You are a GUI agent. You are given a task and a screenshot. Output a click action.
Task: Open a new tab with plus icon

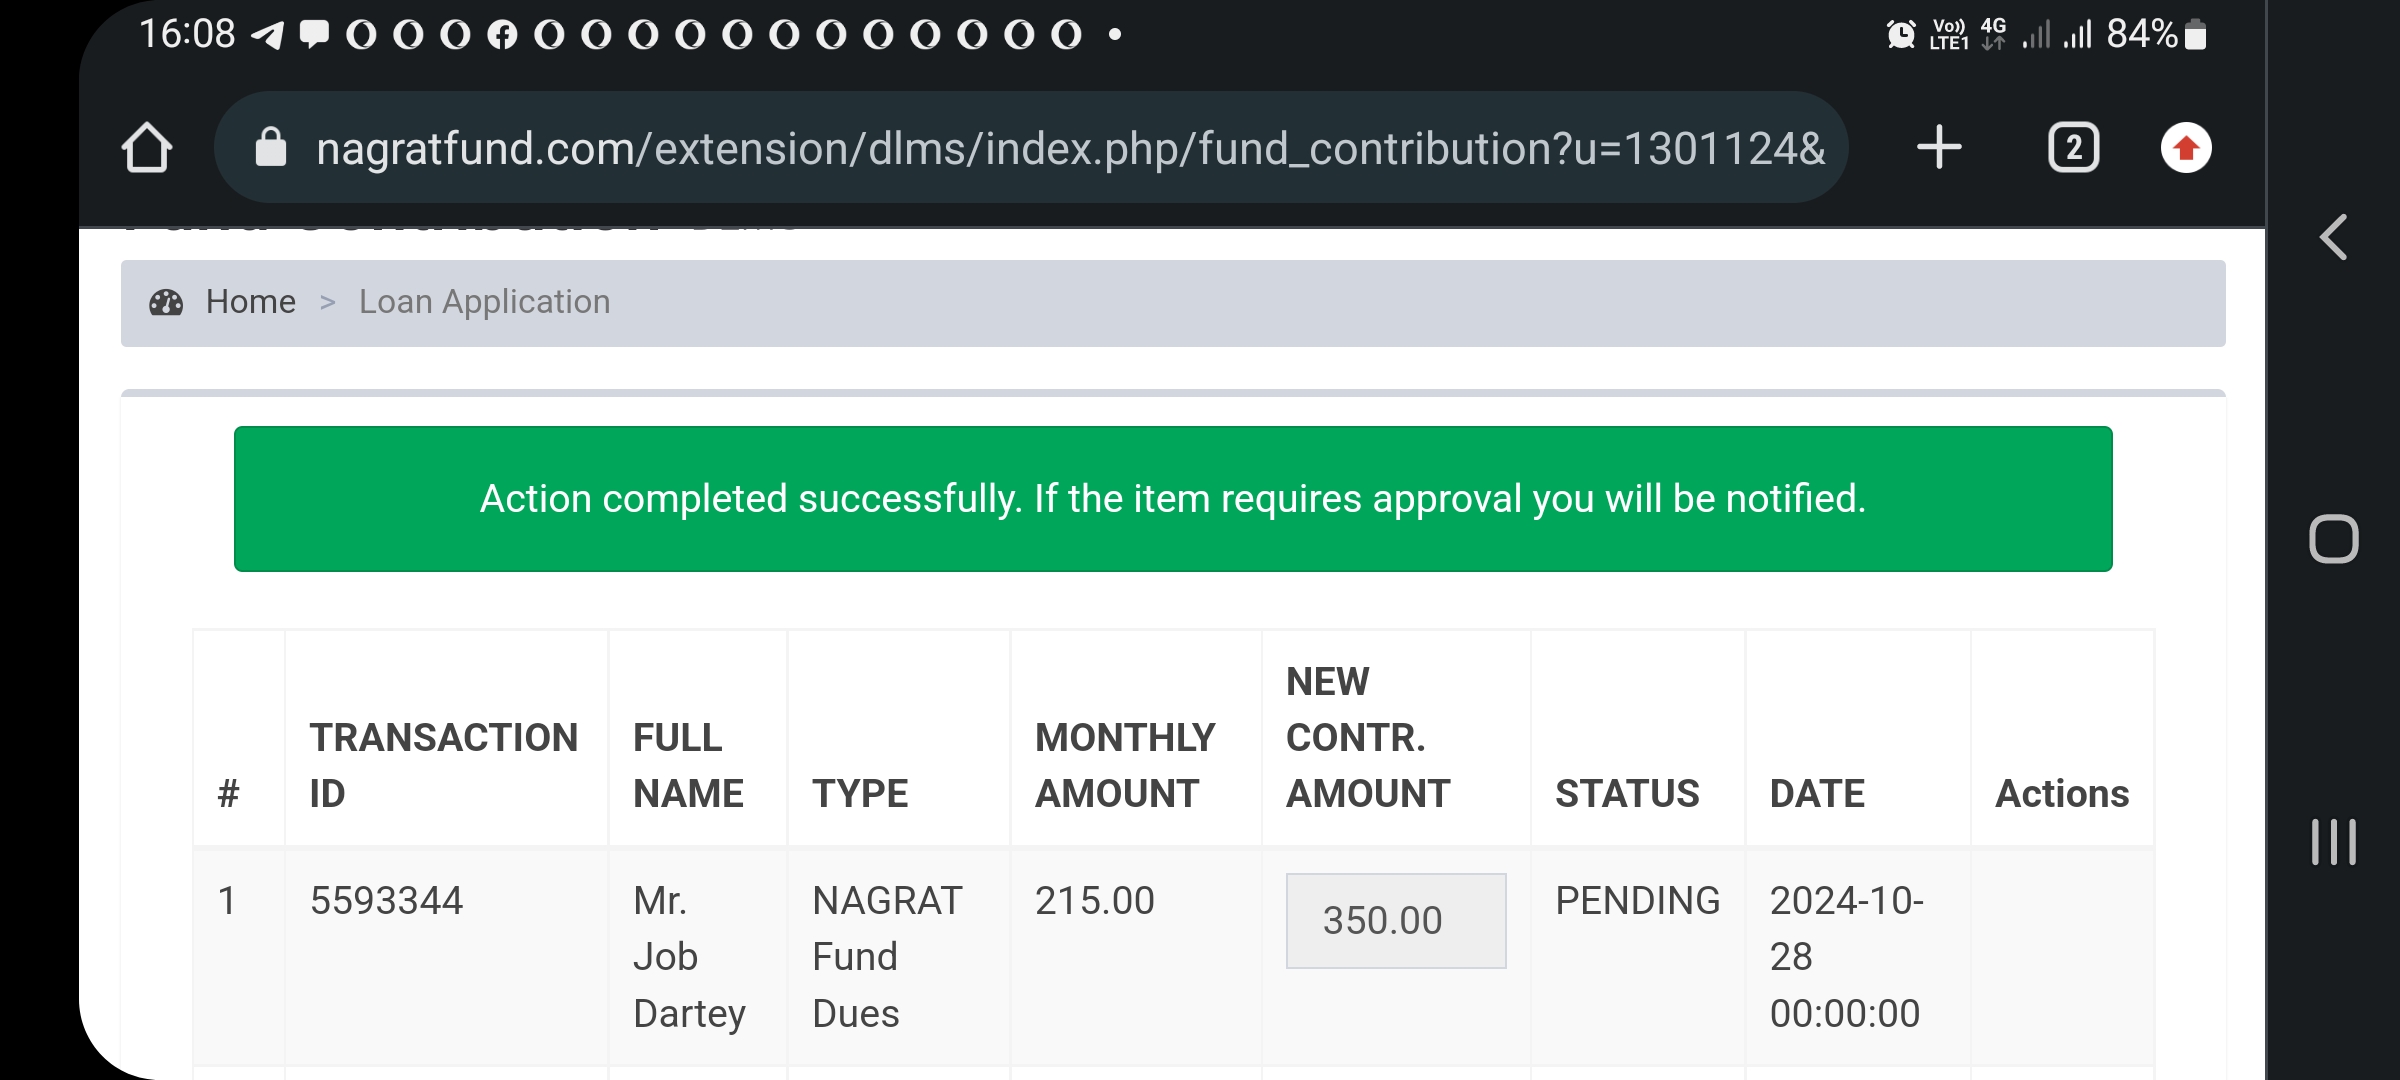pyautogui.click(x=1939, y=148)
